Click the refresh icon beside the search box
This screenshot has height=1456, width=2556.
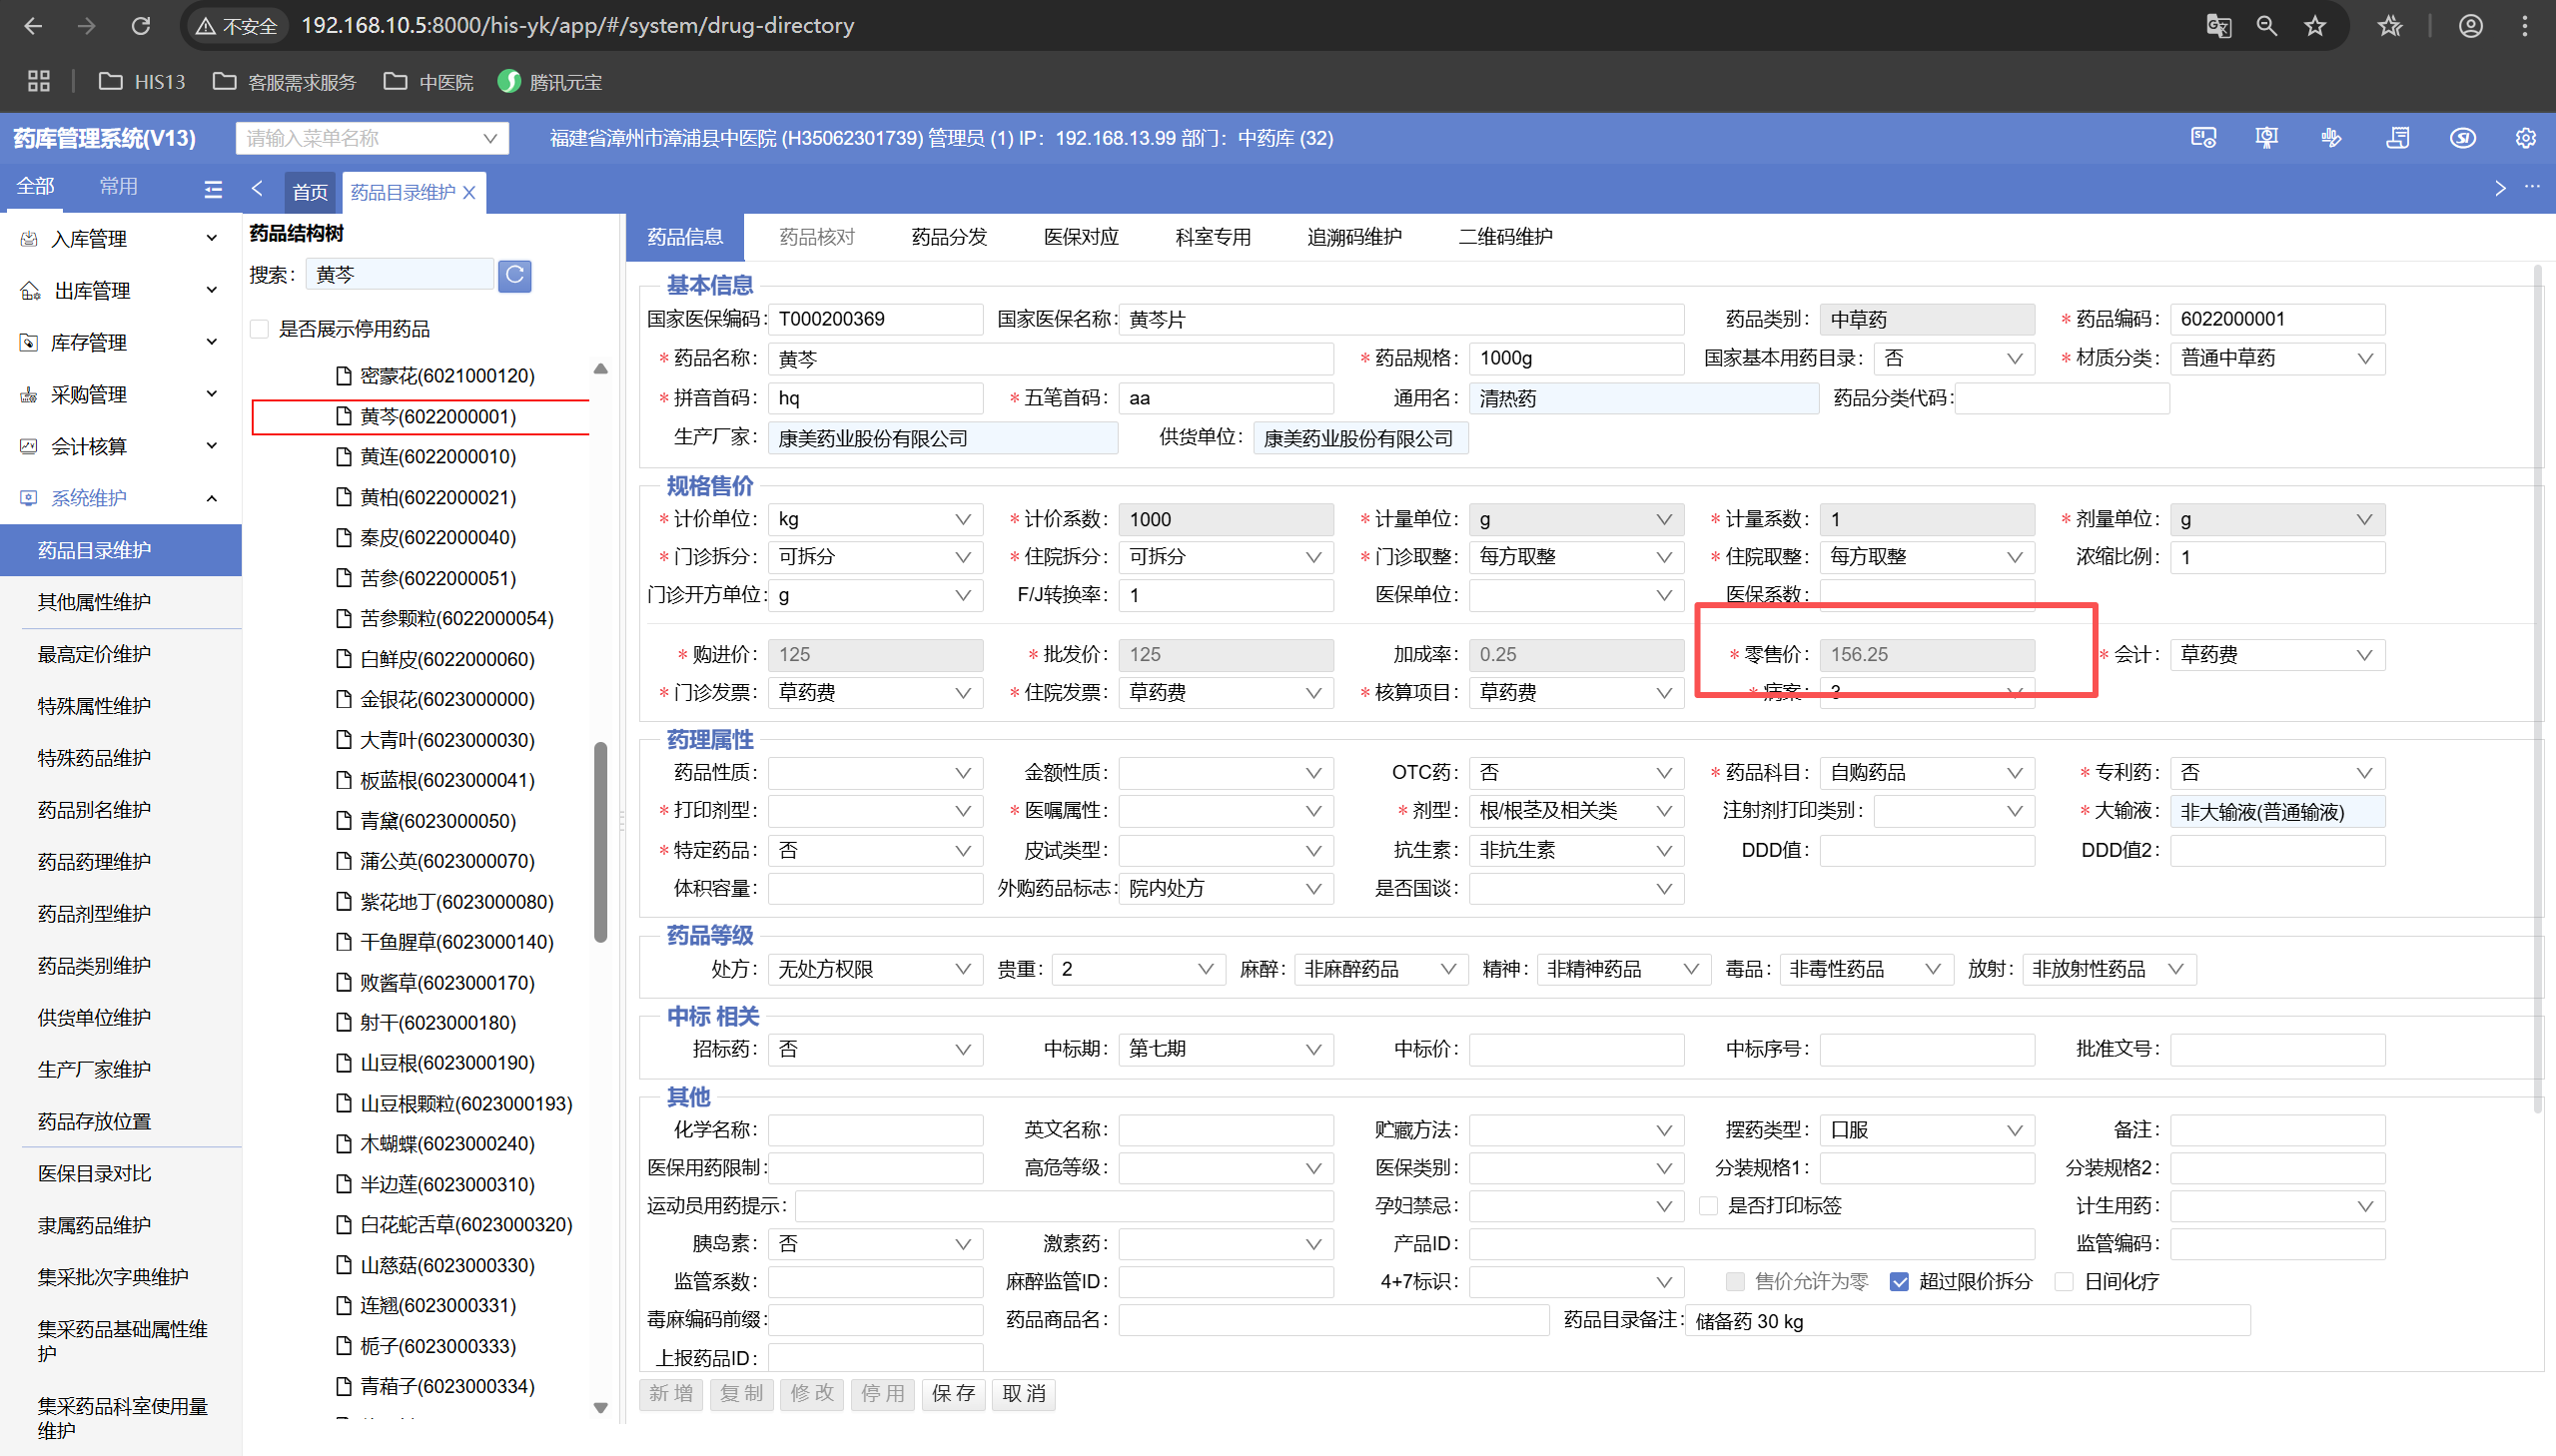pos(514,275)
